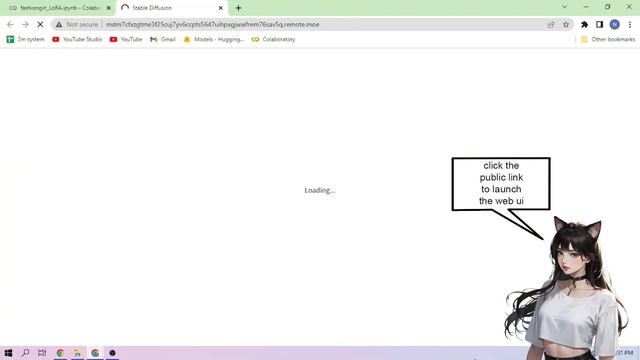Open the Gmail bookmark
The height and width of the screenshot is (360, 640).
pyautogui.click(x=163, y=39)
